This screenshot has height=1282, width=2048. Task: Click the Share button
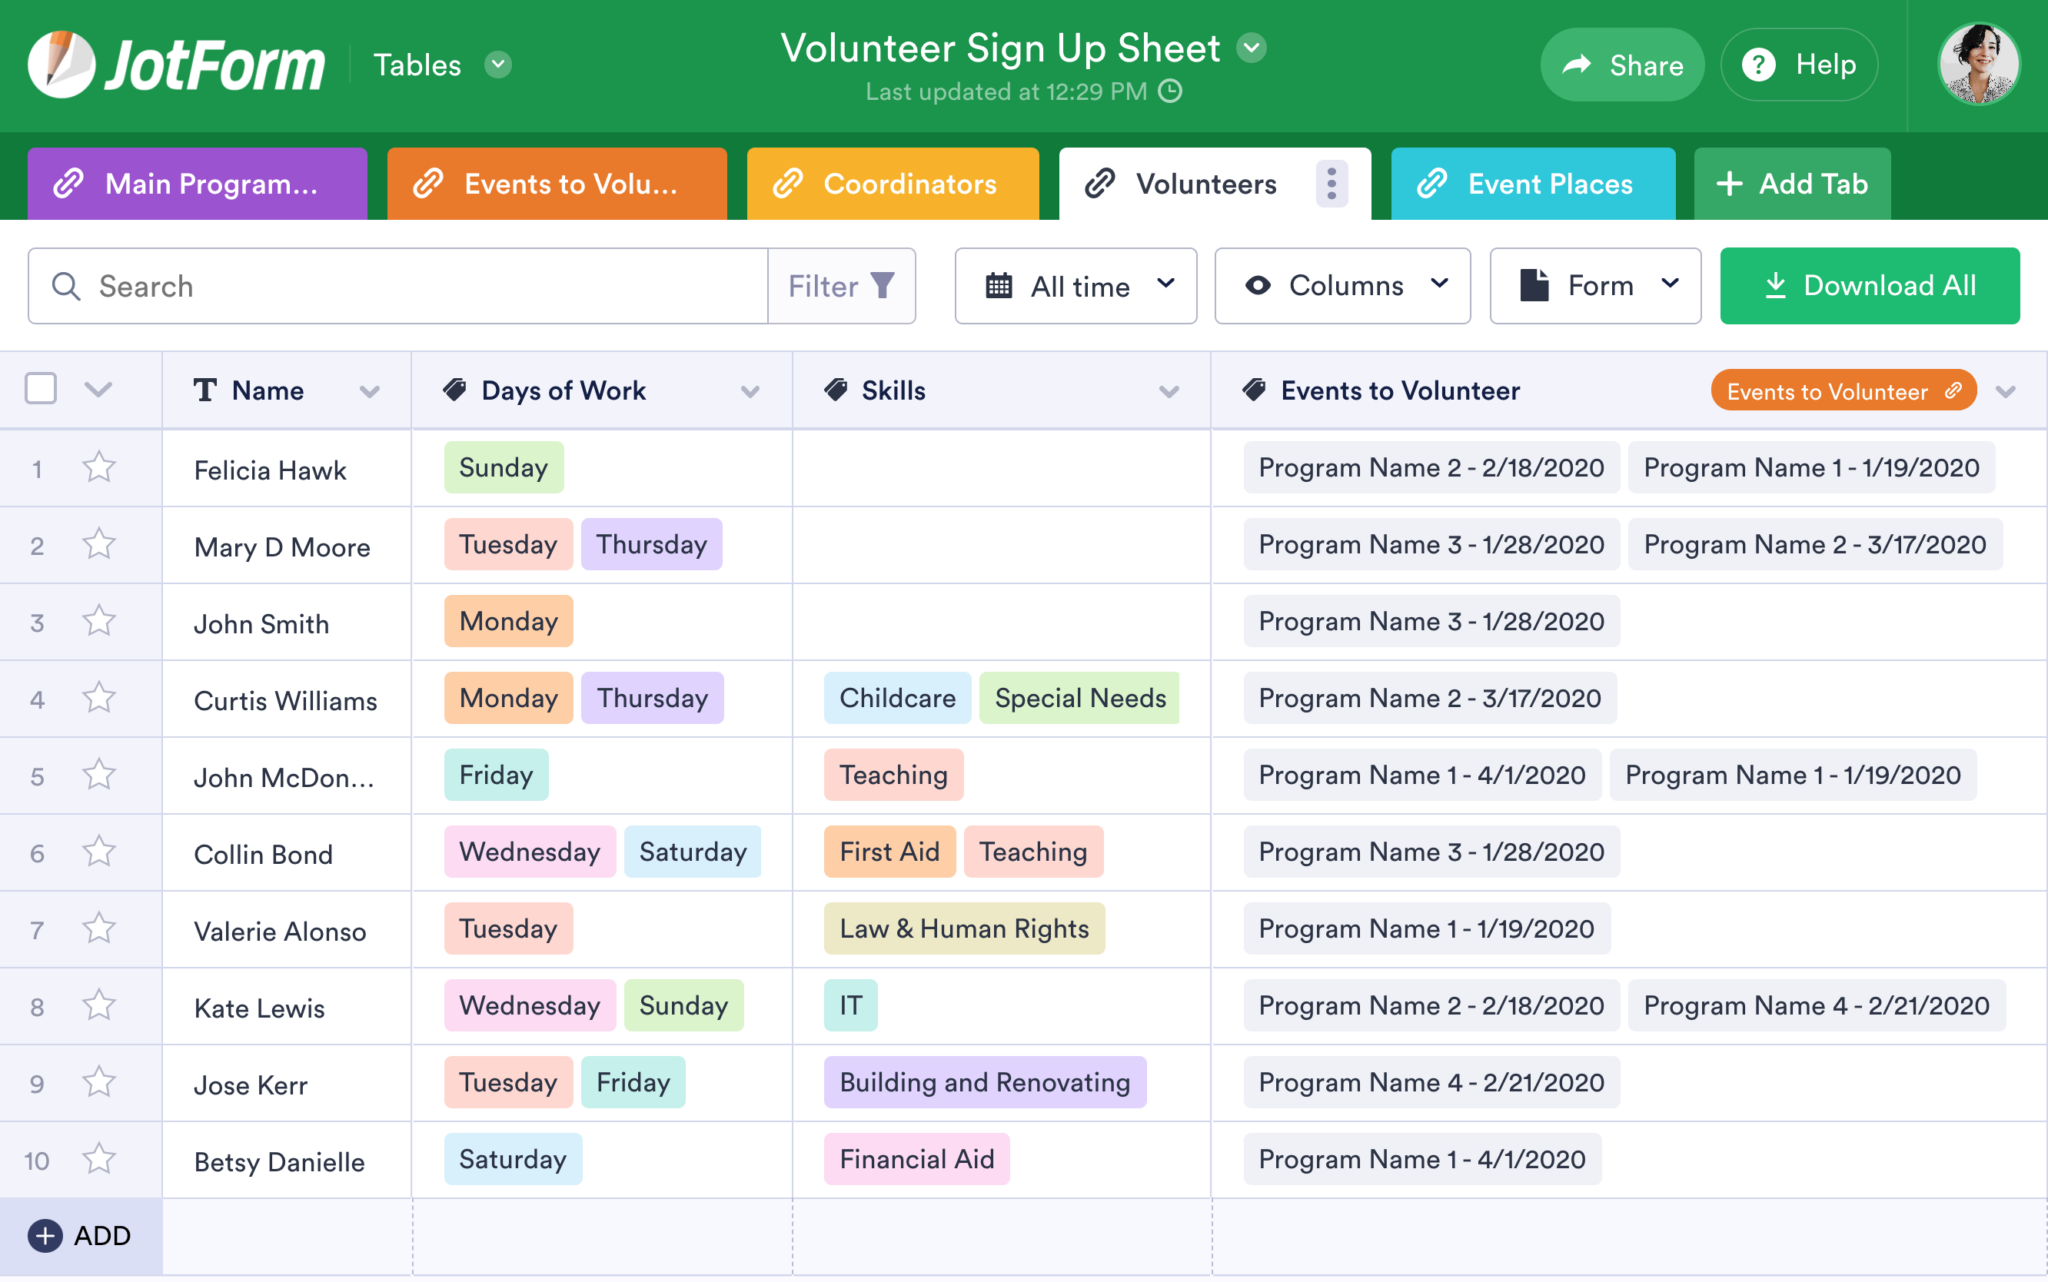[1622, 64]
